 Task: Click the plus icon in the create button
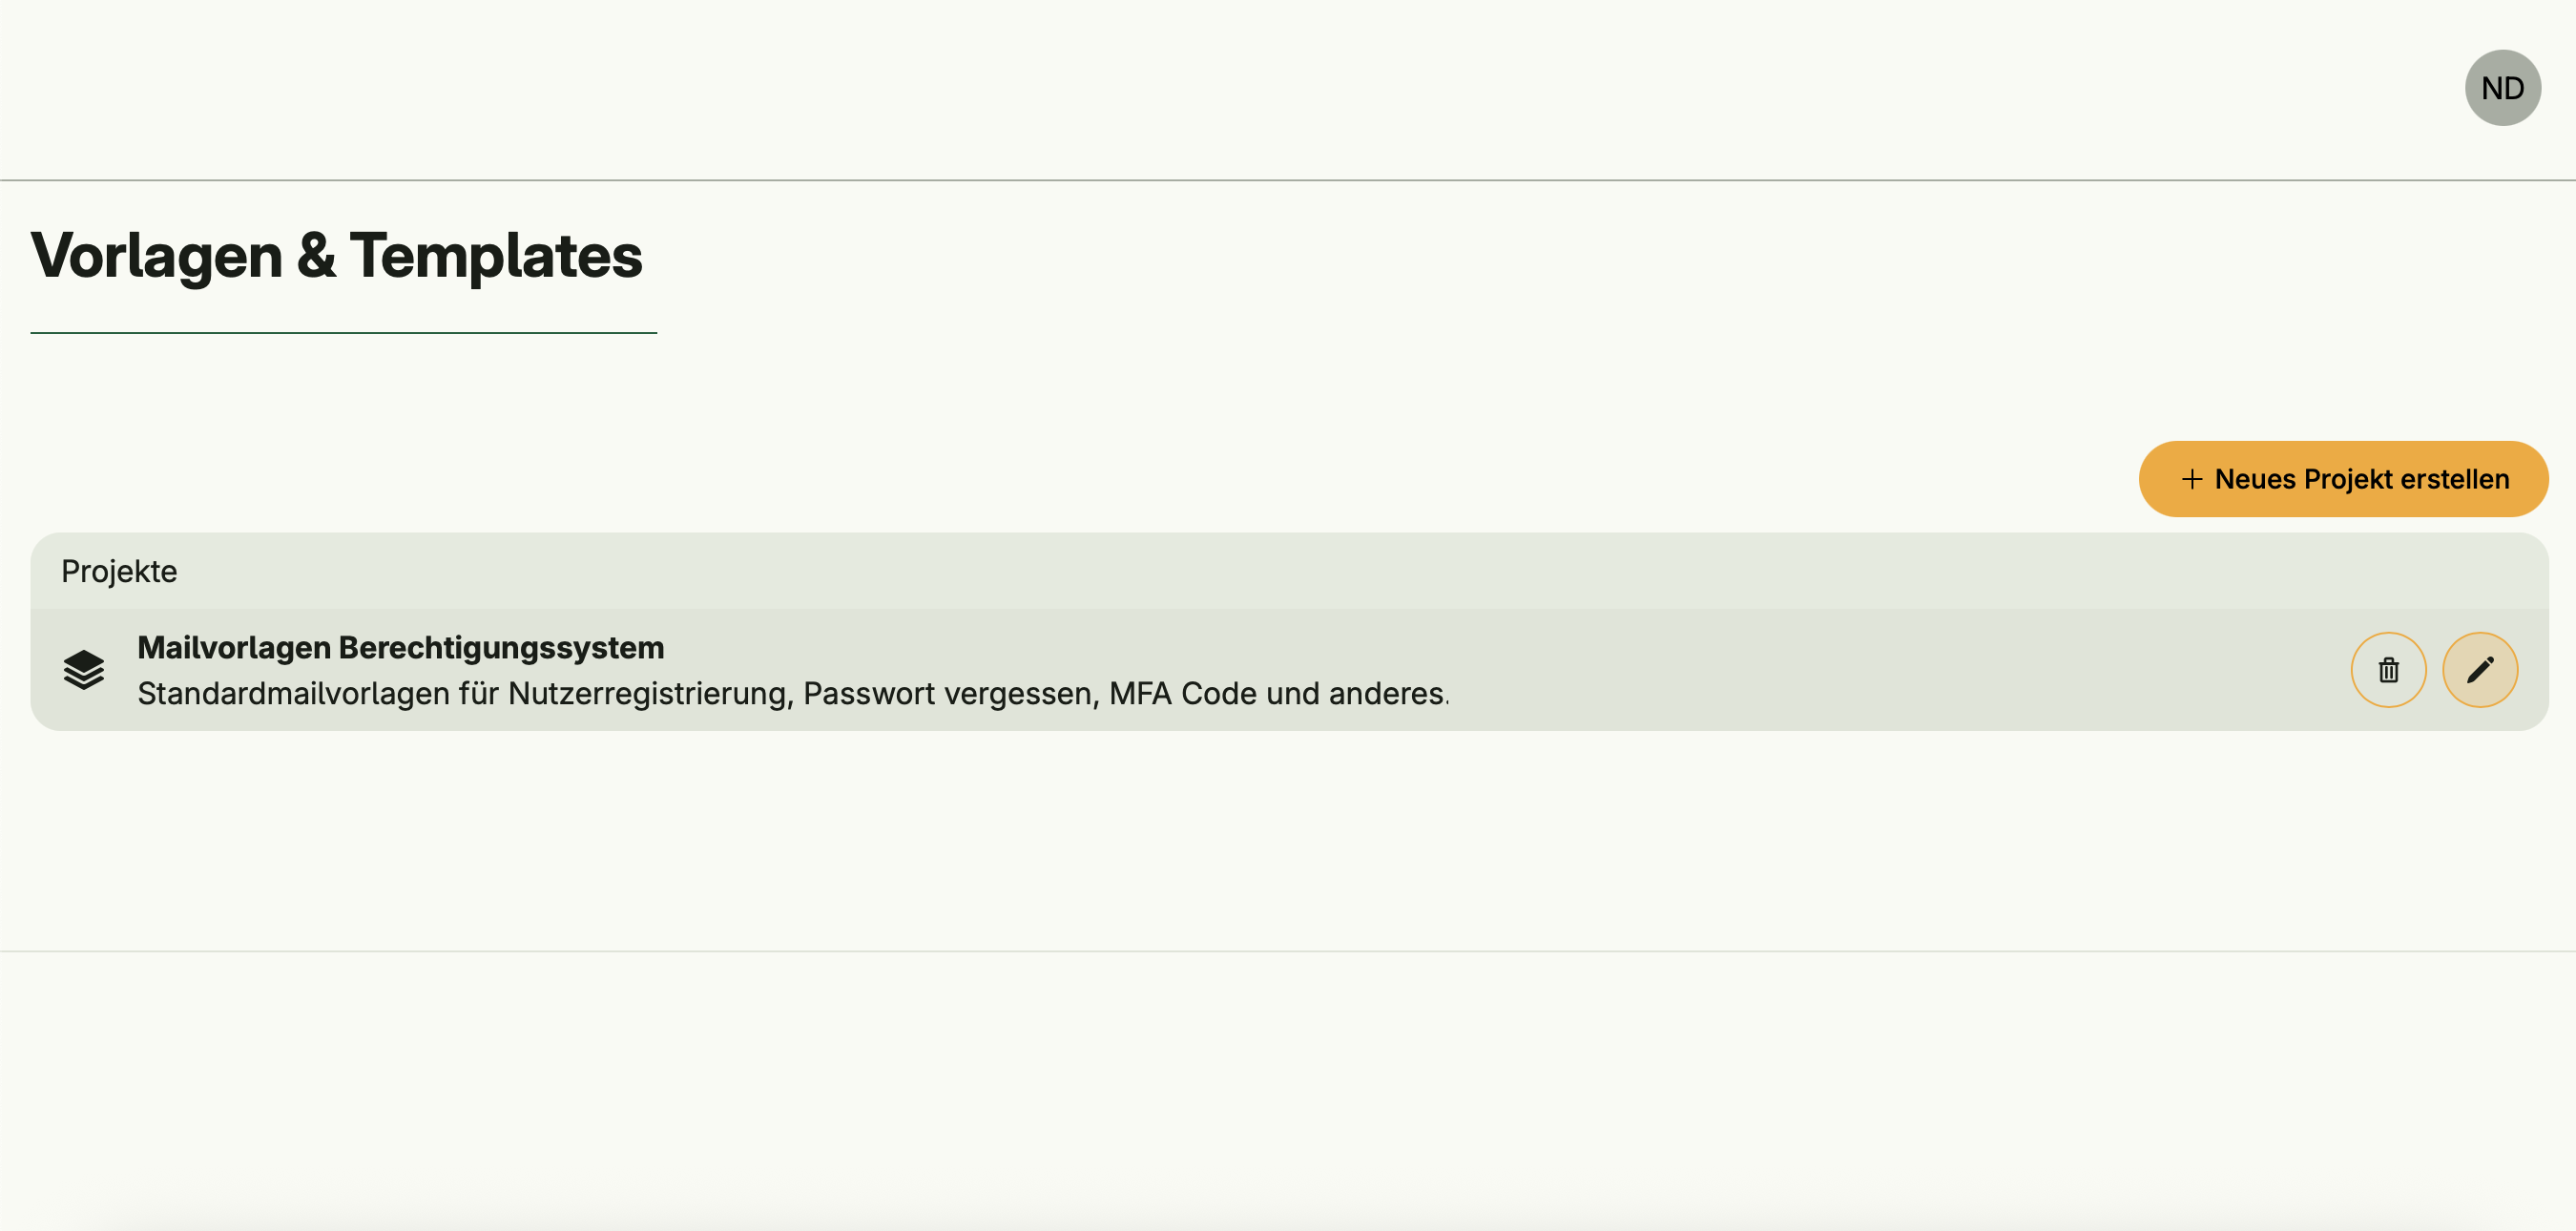pos(2191,479)
